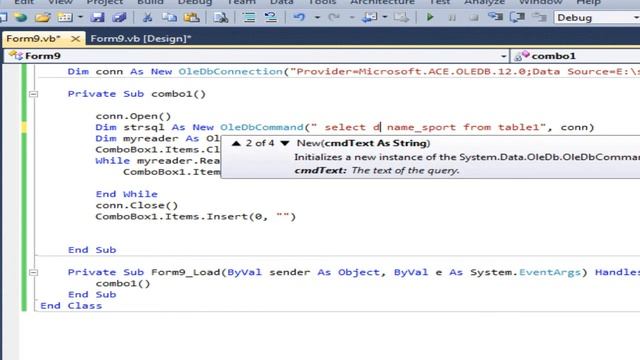This screenshot has width=640, height=360.
Task: Open the Add New Item dropdown arrow
Action: (80, 18)
